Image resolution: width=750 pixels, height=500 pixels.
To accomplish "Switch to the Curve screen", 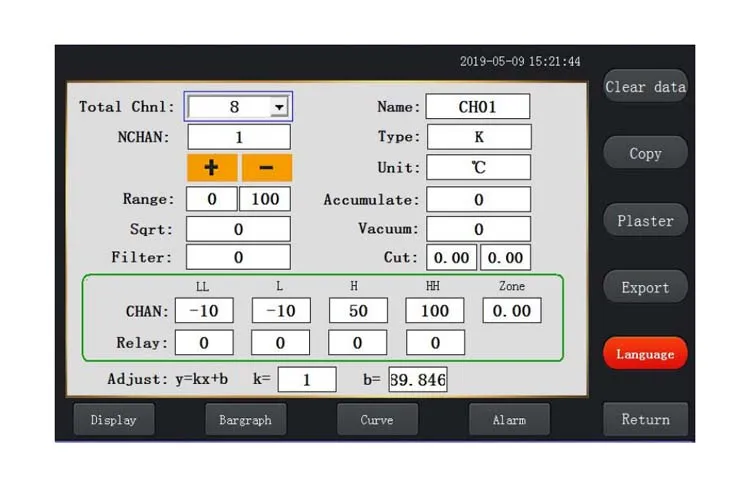I will click(377, 420).
